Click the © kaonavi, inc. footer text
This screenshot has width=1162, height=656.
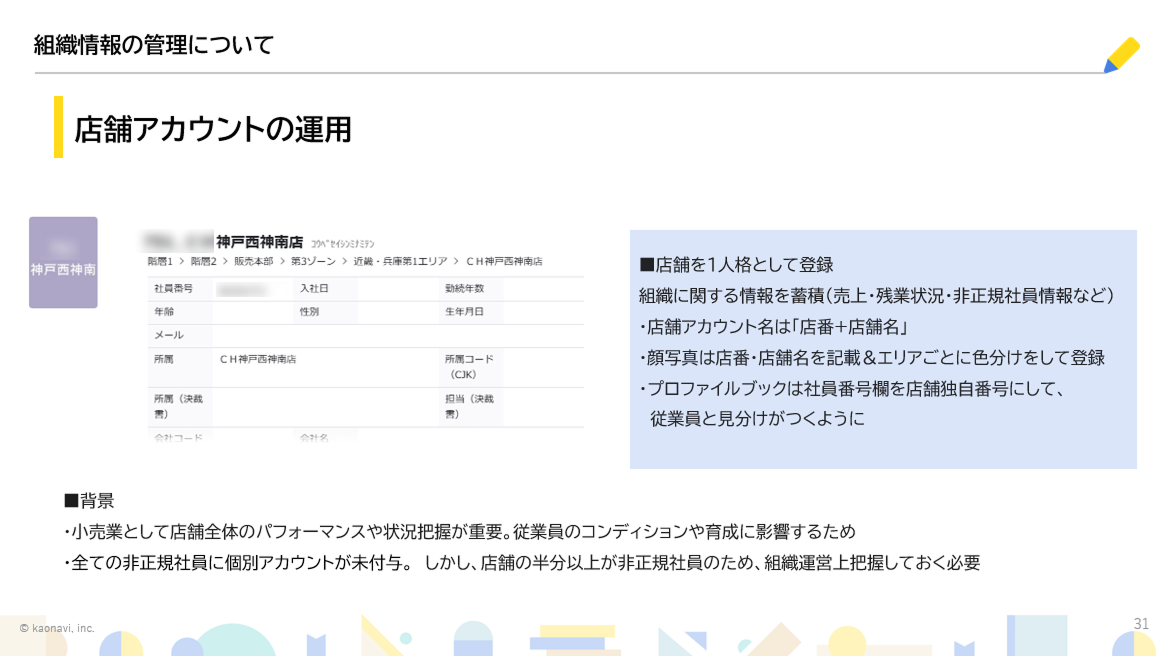click(x=57, y=629)
